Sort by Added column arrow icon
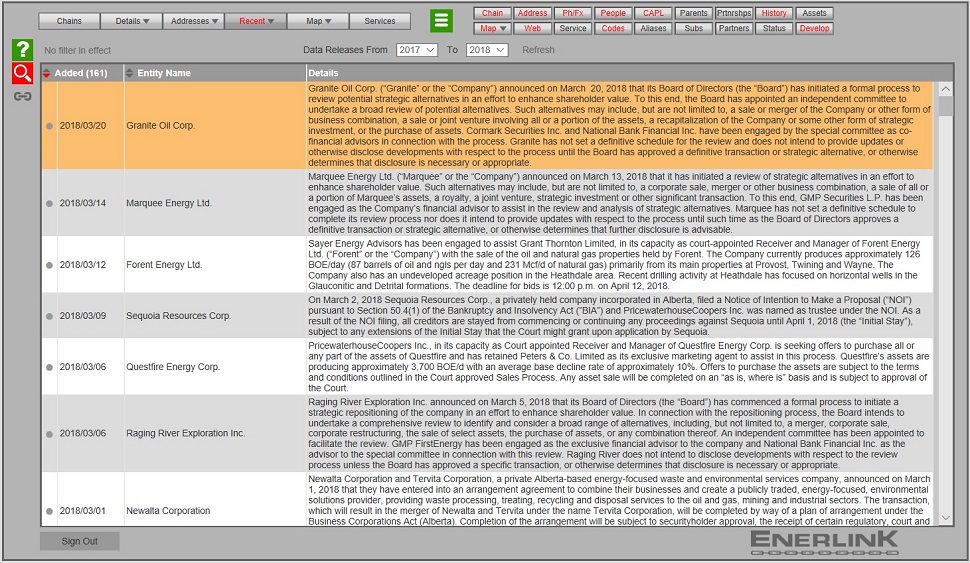 46,73
